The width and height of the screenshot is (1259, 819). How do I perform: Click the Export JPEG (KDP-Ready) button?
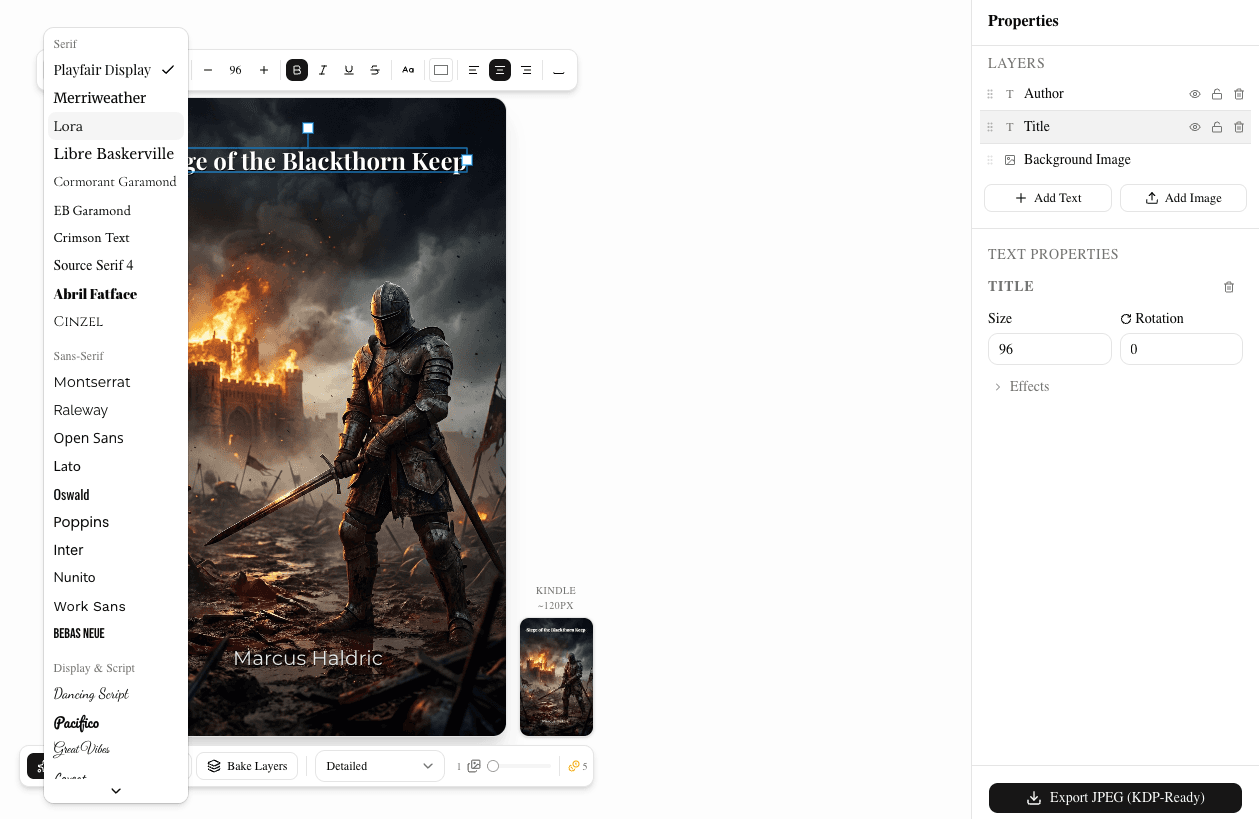[1114, 797]
